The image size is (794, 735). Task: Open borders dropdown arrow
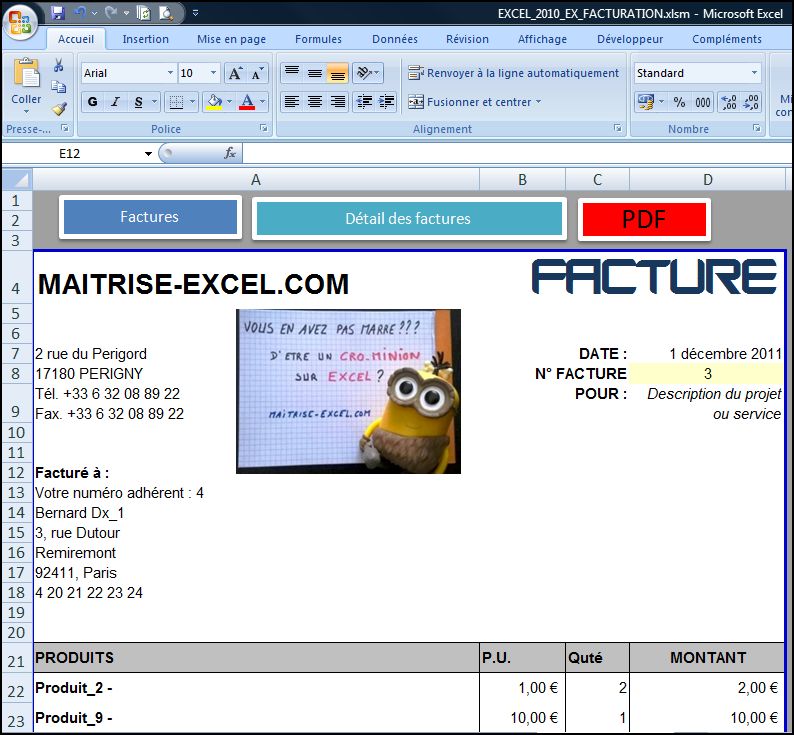point(192,102)
